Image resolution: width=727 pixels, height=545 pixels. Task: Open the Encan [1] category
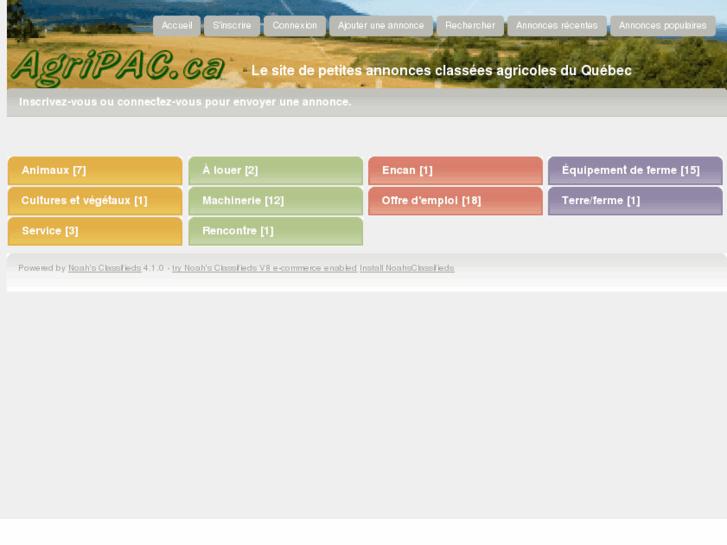[x=455, y=171]
